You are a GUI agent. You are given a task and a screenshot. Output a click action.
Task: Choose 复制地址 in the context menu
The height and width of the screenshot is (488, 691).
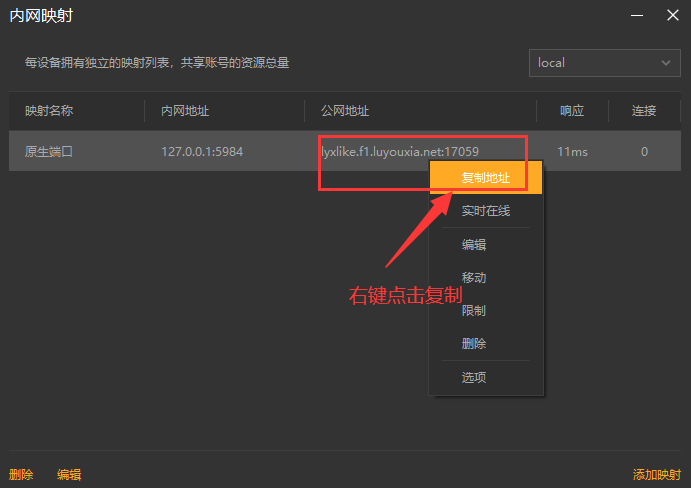pos(486,177)
